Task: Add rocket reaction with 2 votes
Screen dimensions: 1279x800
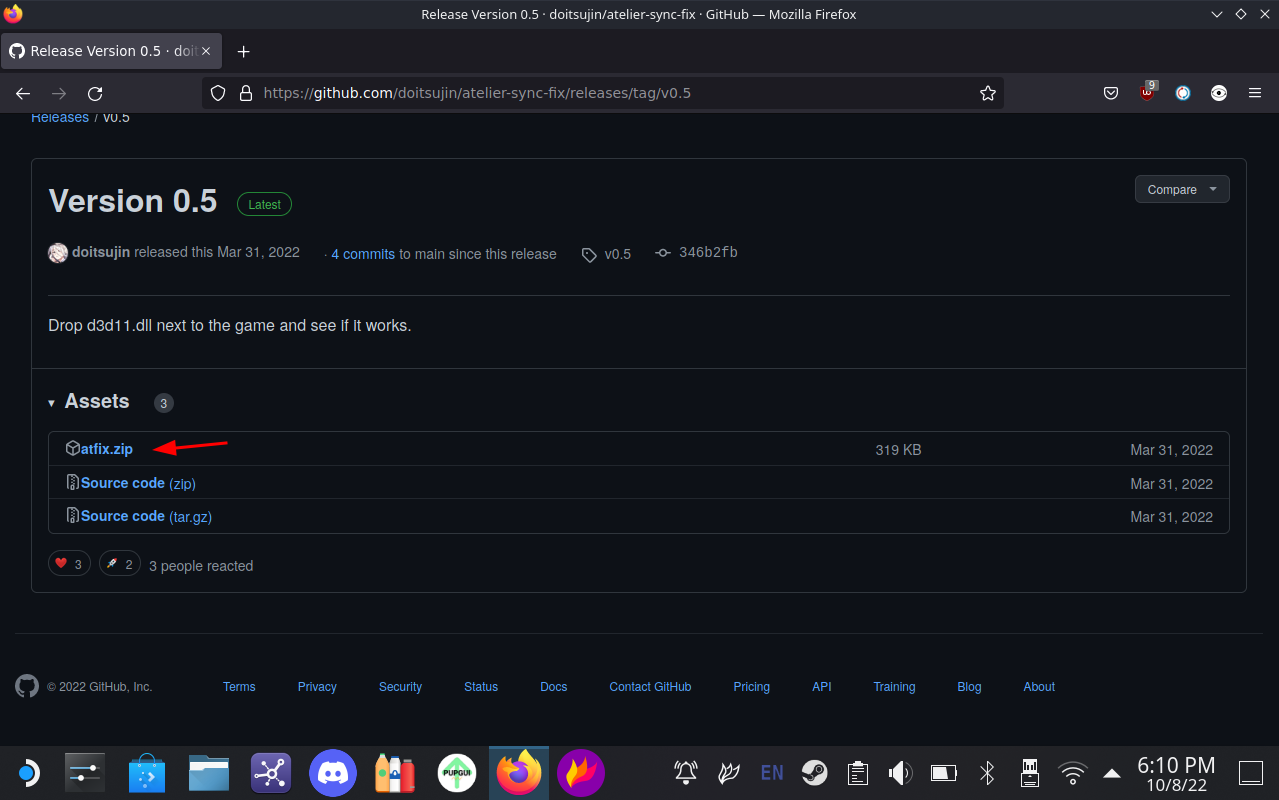Action: point(120,564)
